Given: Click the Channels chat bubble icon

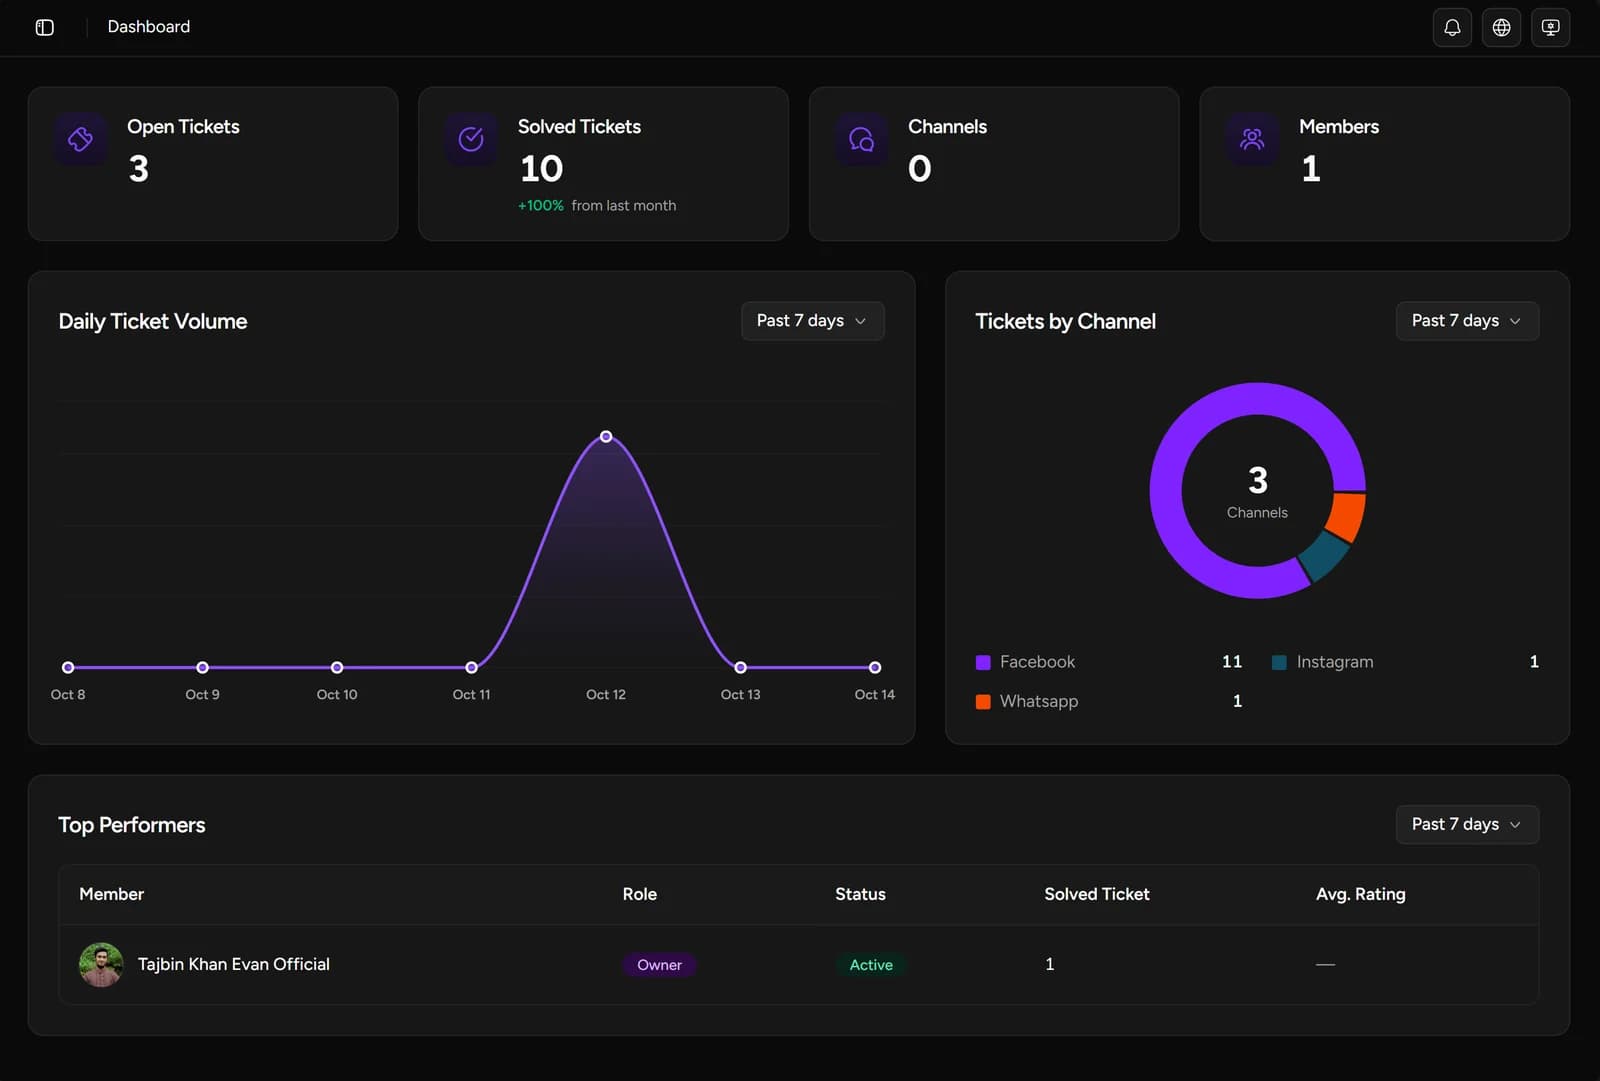Looking at the screenshot, I should click(862, 139).
